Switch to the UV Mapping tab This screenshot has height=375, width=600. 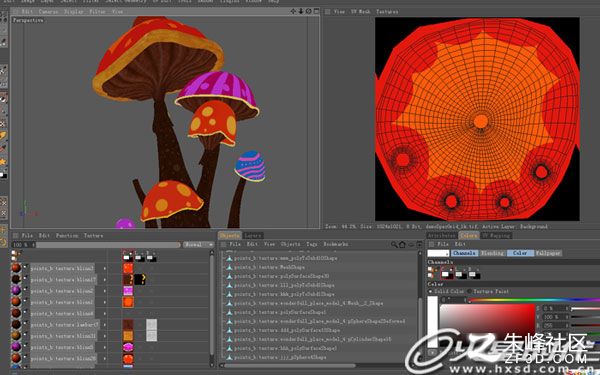pyautogui.click(x=496, y=236)
